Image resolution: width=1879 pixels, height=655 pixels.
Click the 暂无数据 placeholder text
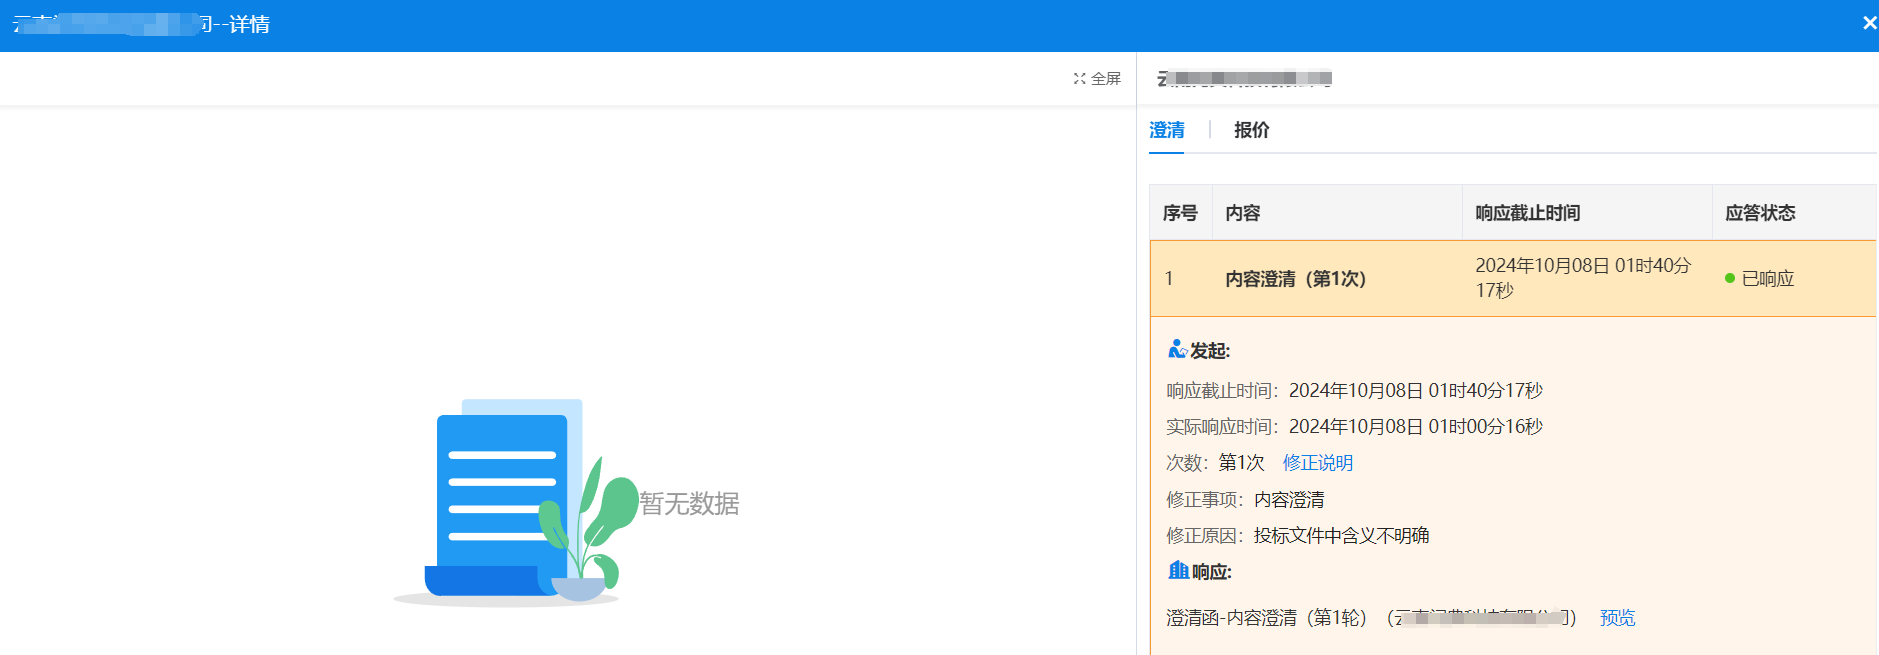689,503
